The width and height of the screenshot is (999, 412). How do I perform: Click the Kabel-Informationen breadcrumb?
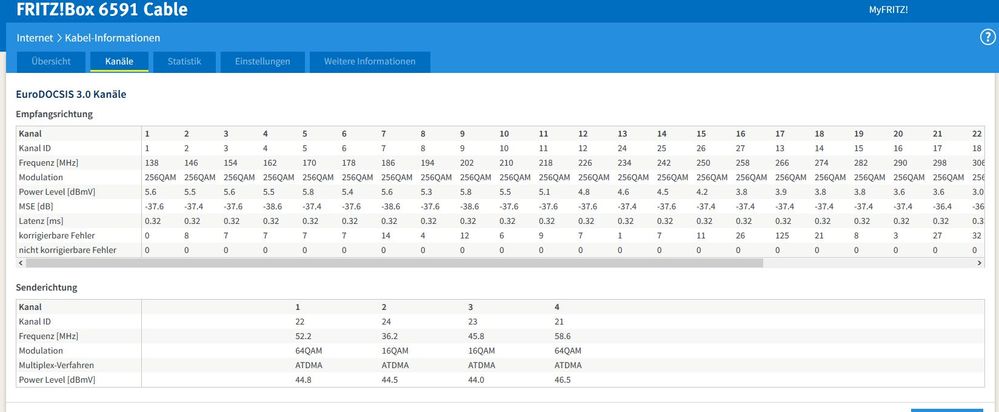point(112,38)
